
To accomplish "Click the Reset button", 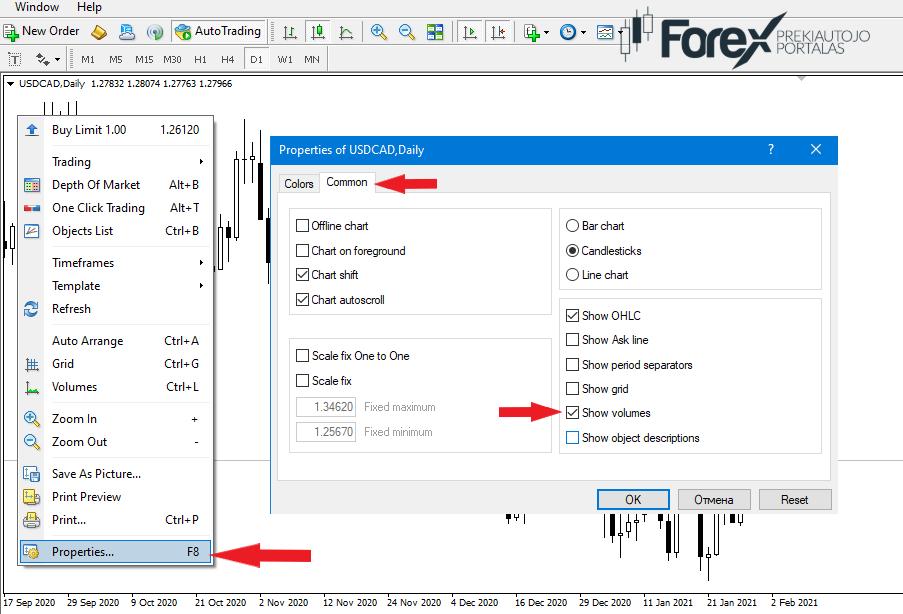I will [795, 499].
